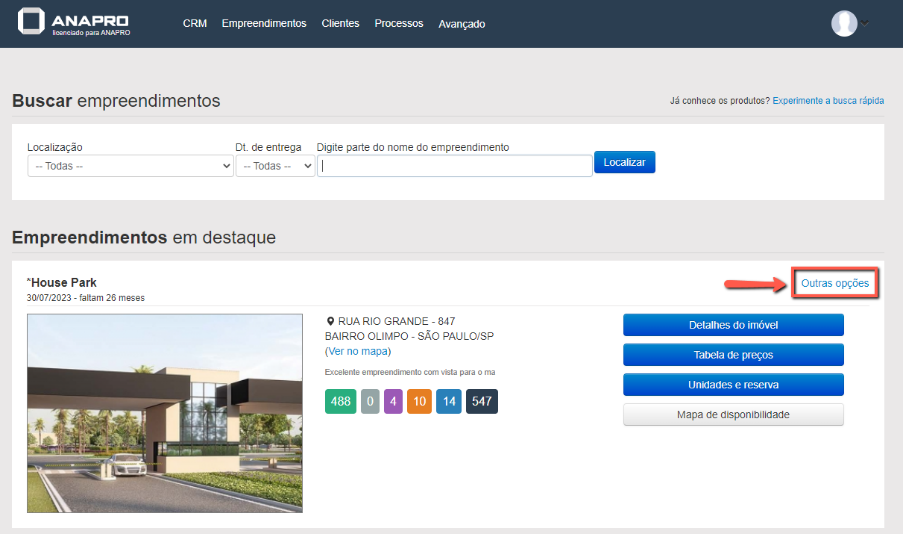Viewport: 903px width, 534px height.
Task: Click the Outras opções link
Action: pyautogui.click(x=834, y=283)
